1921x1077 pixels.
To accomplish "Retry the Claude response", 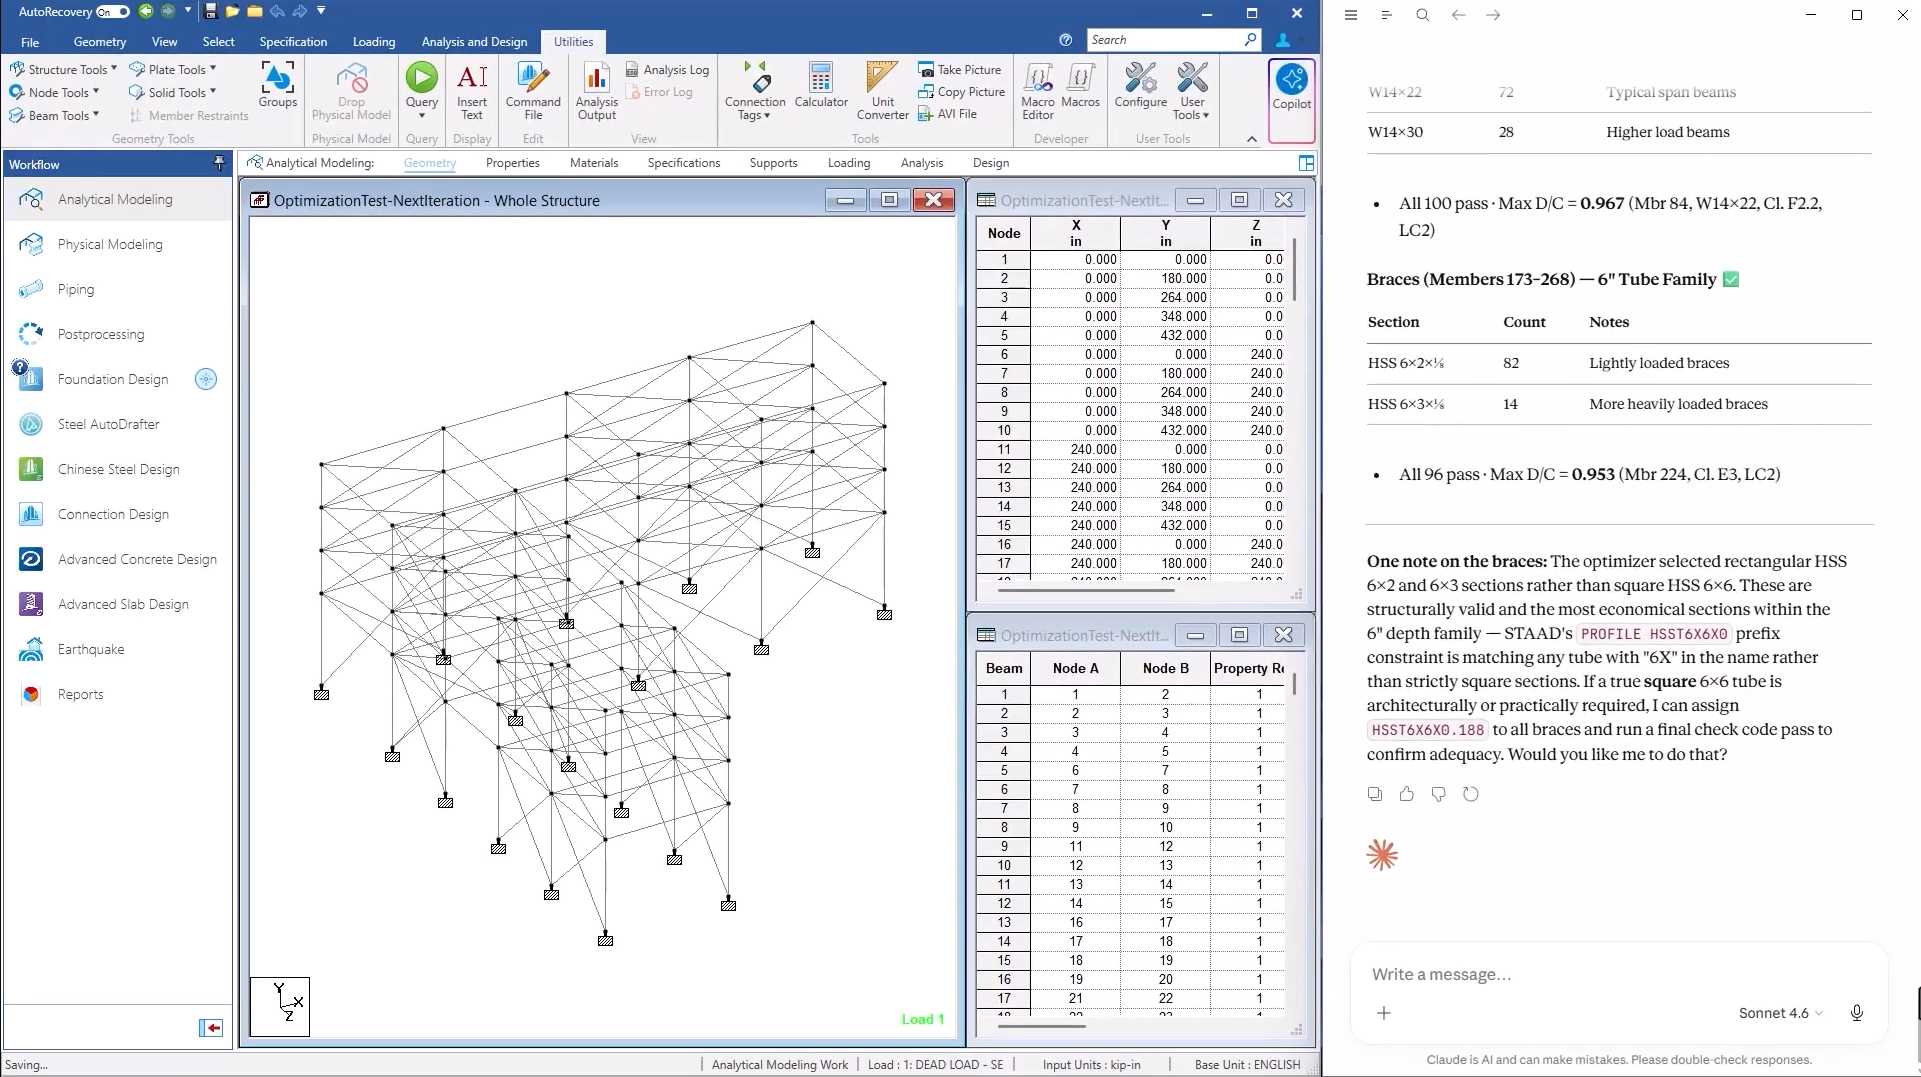I will (x=1471, y=794).
